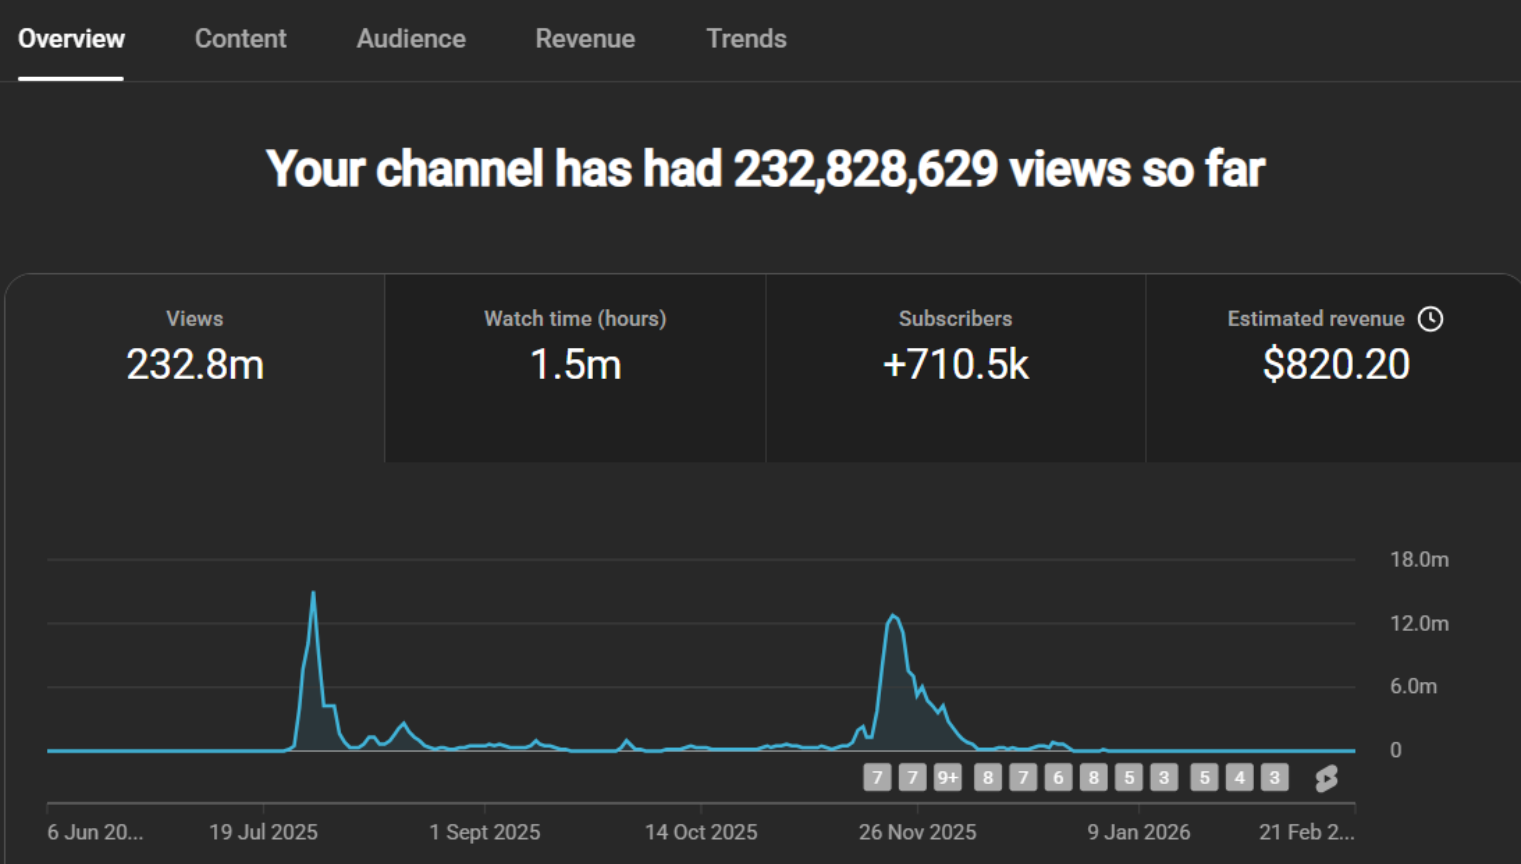Viewport: 1521px width, 864px height.
Task: Click the late November peak on the chart
Action: (893, 616)
